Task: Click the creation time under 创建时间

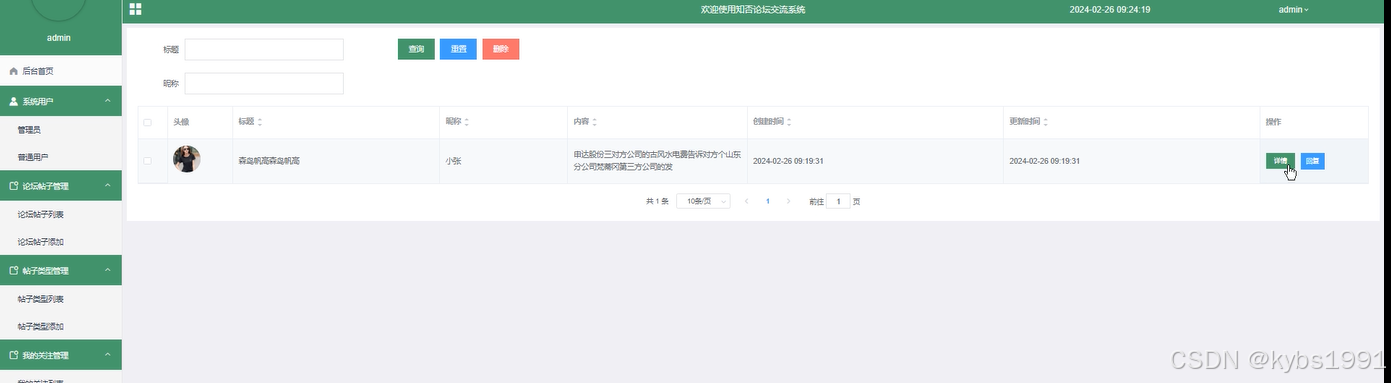Action: 788,161
